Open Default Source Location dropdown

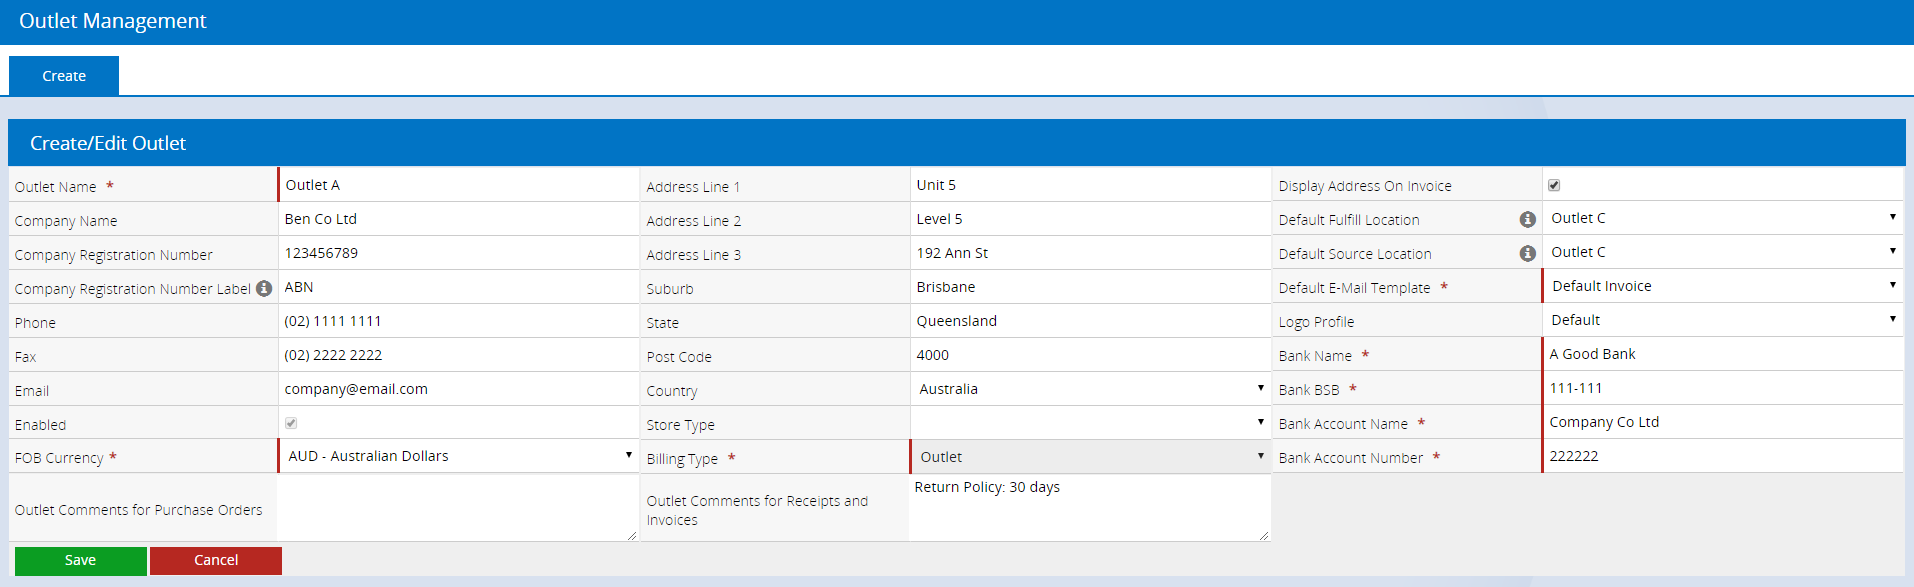(1723, 252)
